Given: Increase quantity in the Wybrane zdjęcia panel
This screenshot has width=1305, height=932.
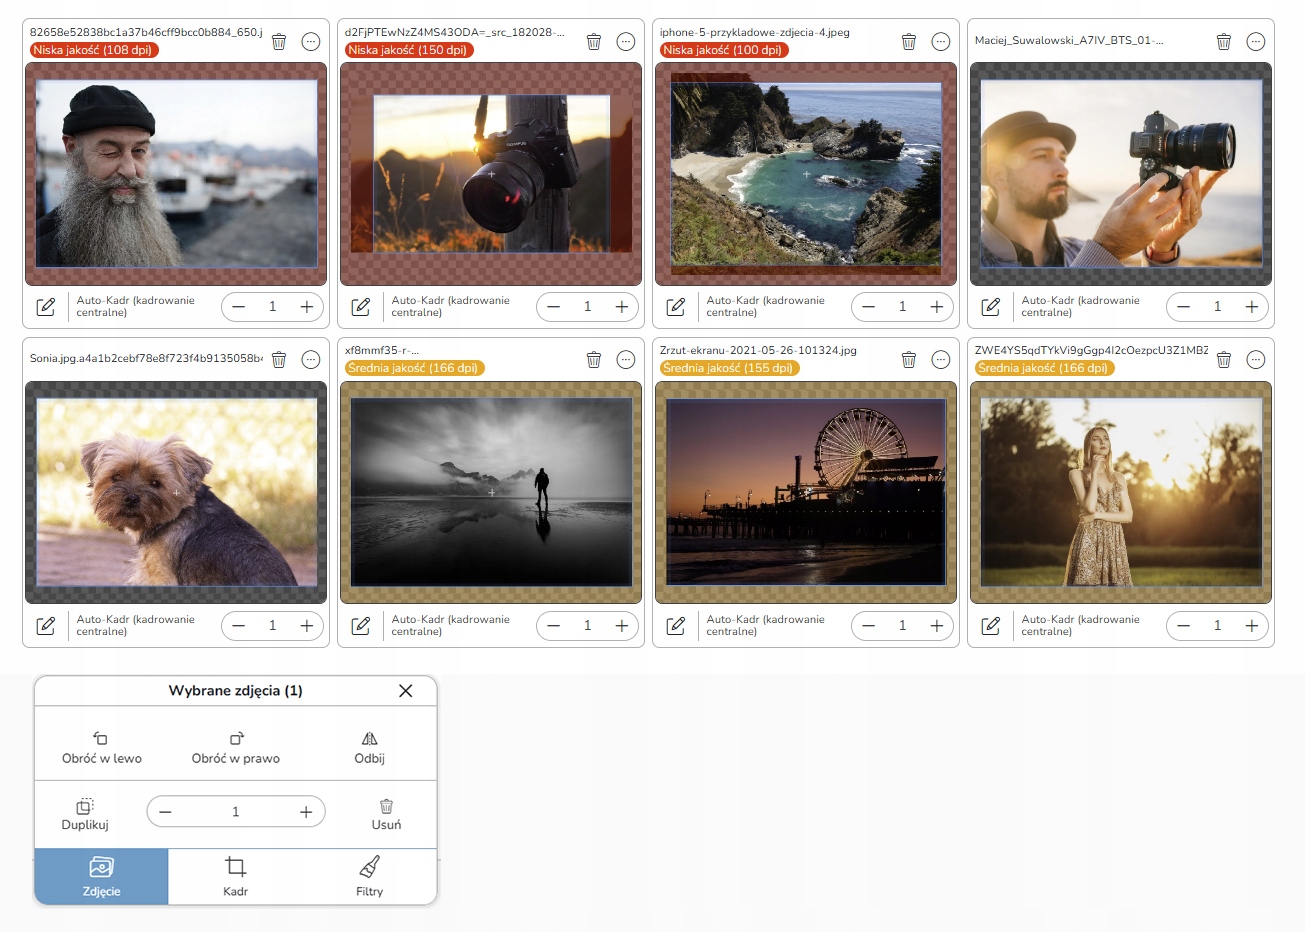Looking at the screenshot, I should (306, 812).
